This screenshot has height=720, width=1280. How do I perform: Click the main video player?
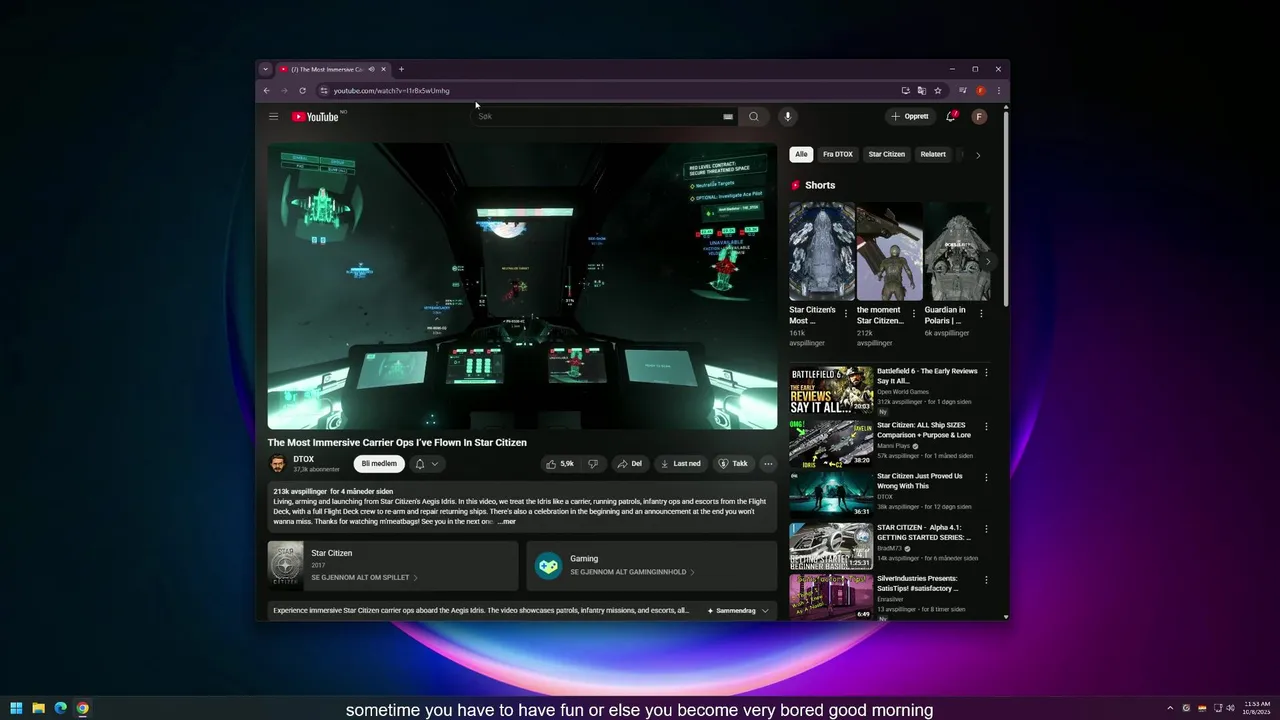[522, 286]
